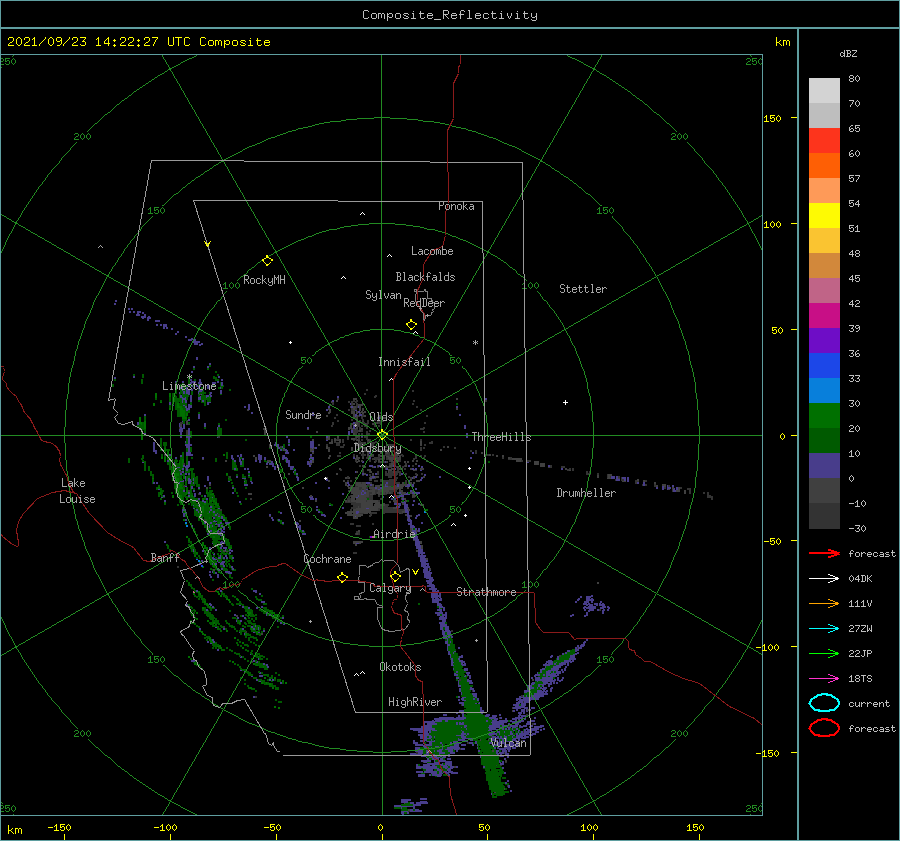Click the magenta 18TS arrow legend icon
900x841 pixels.
pos(824,679)
